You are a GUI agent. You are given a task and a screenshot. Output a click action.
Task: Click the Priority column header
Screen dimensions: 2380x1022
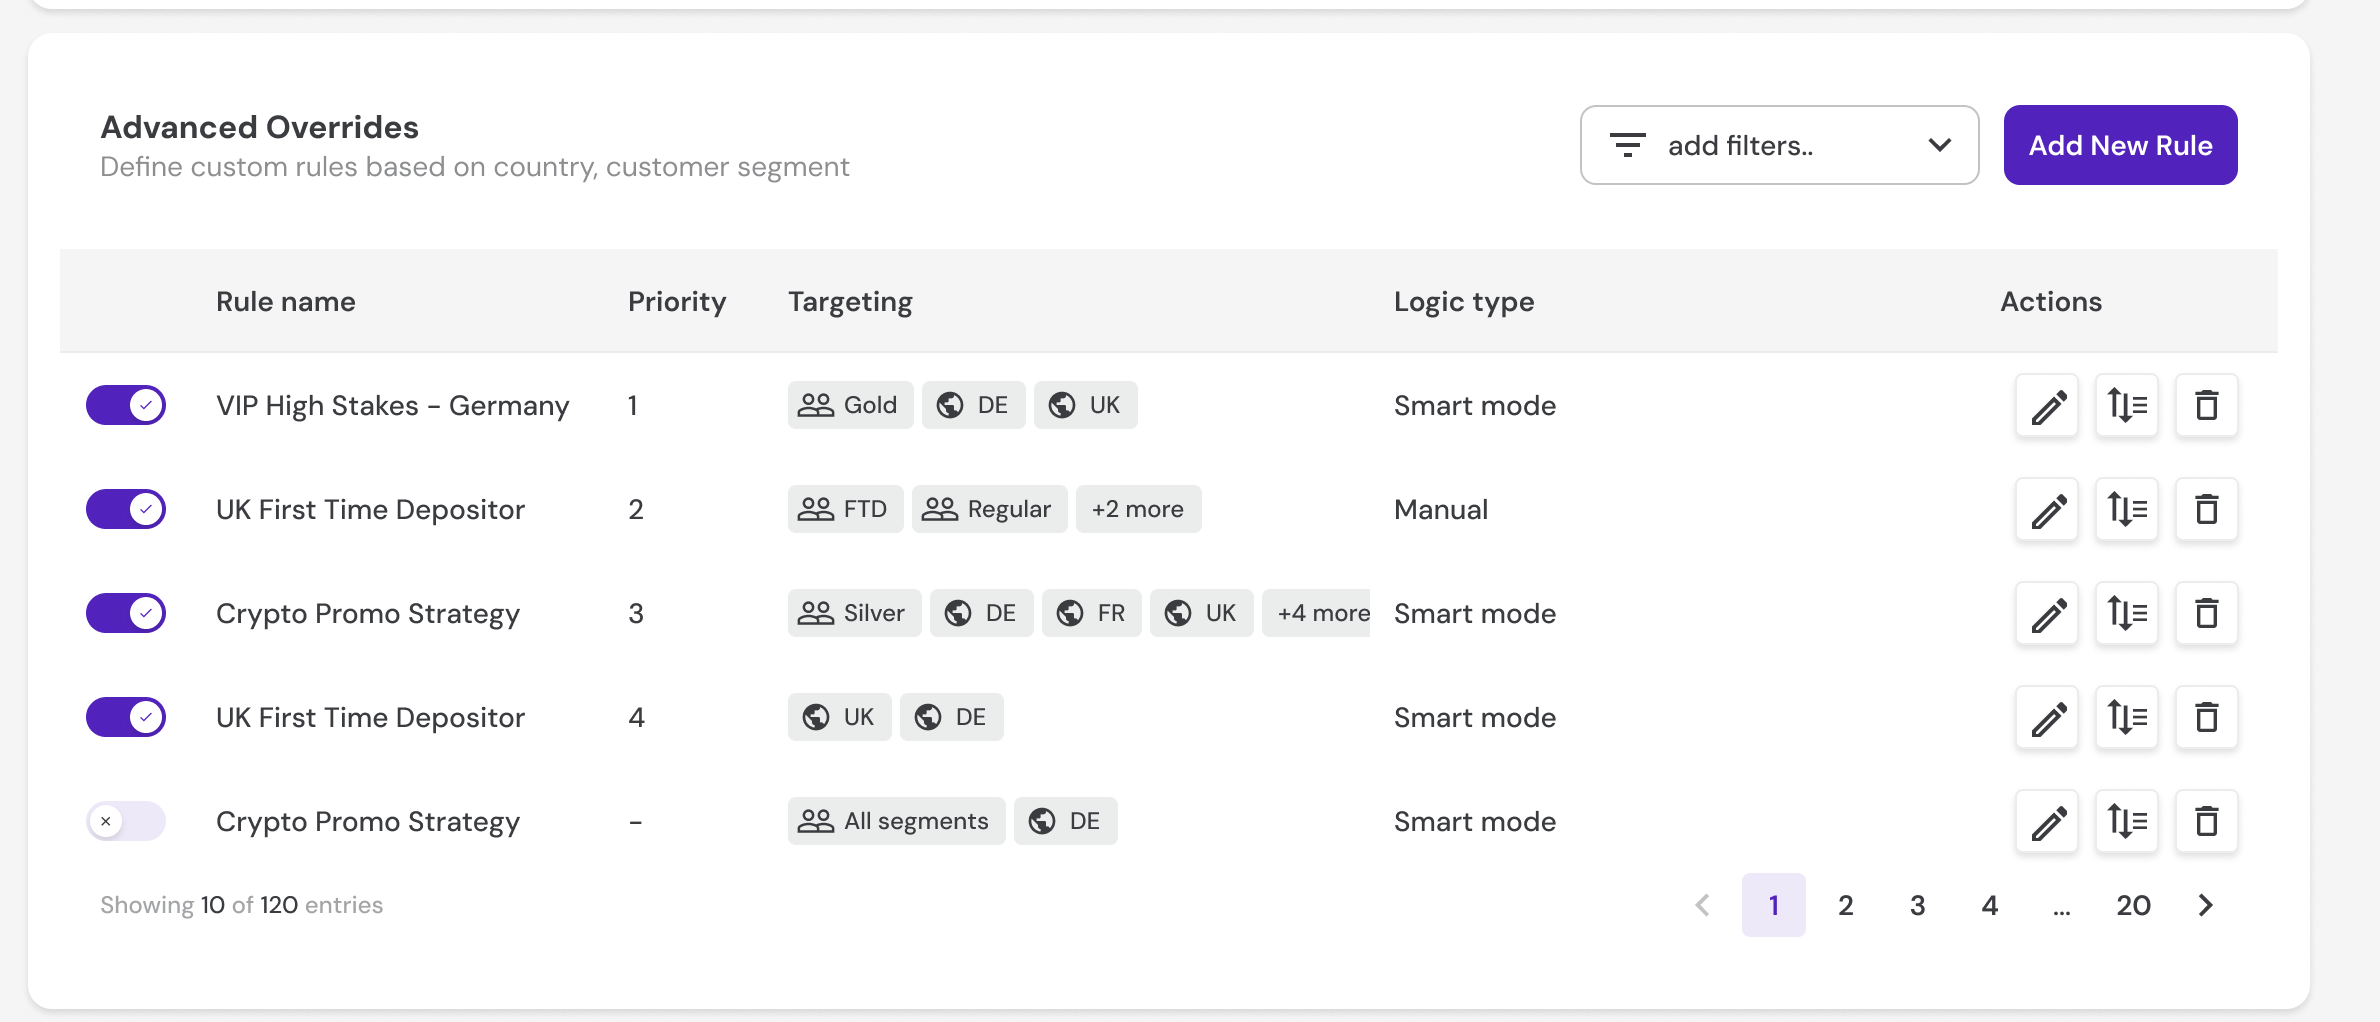click(677, 301)
